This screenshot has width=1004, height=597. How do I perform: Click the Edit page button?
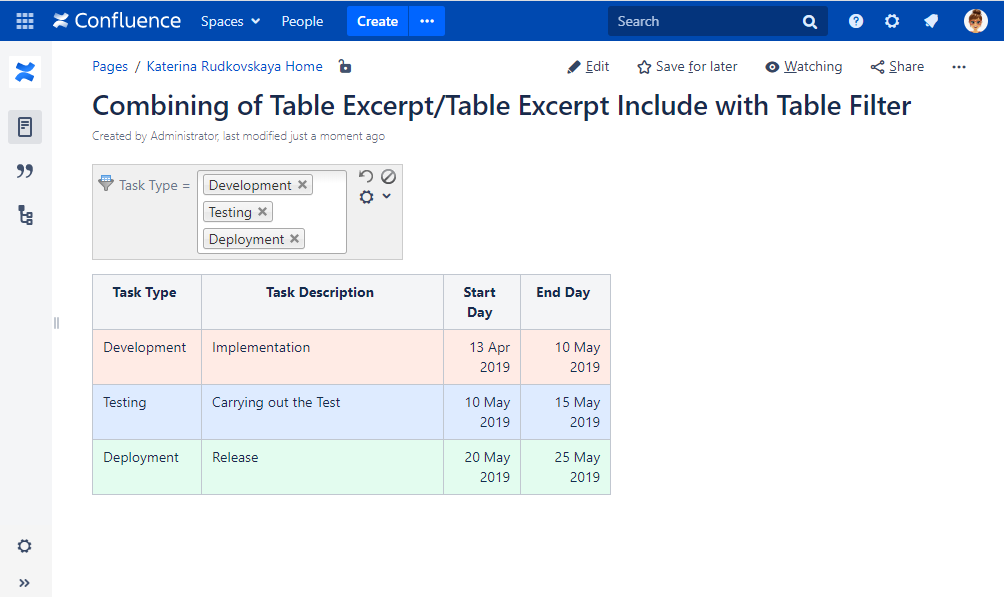pos(588,67)
